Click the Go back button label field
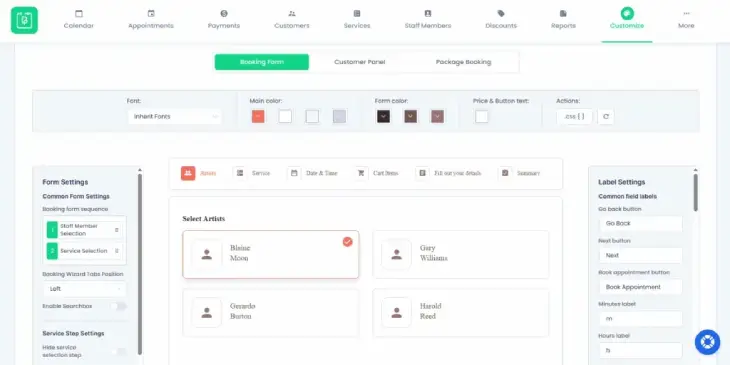The image size is (730, 365). [x=640, y=223]
